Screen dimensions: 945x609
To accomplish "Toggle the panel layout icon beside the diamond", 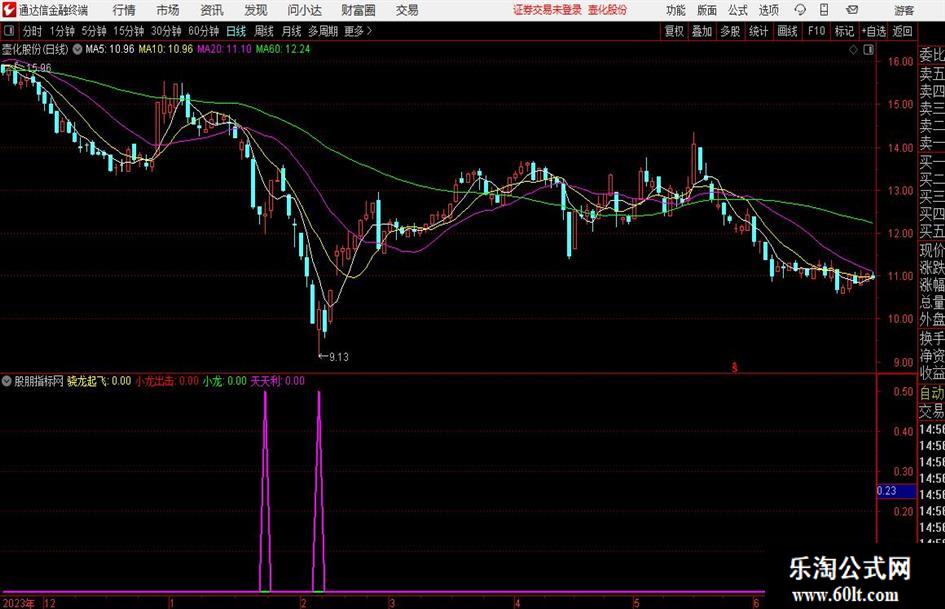I will tap(868, 50).
